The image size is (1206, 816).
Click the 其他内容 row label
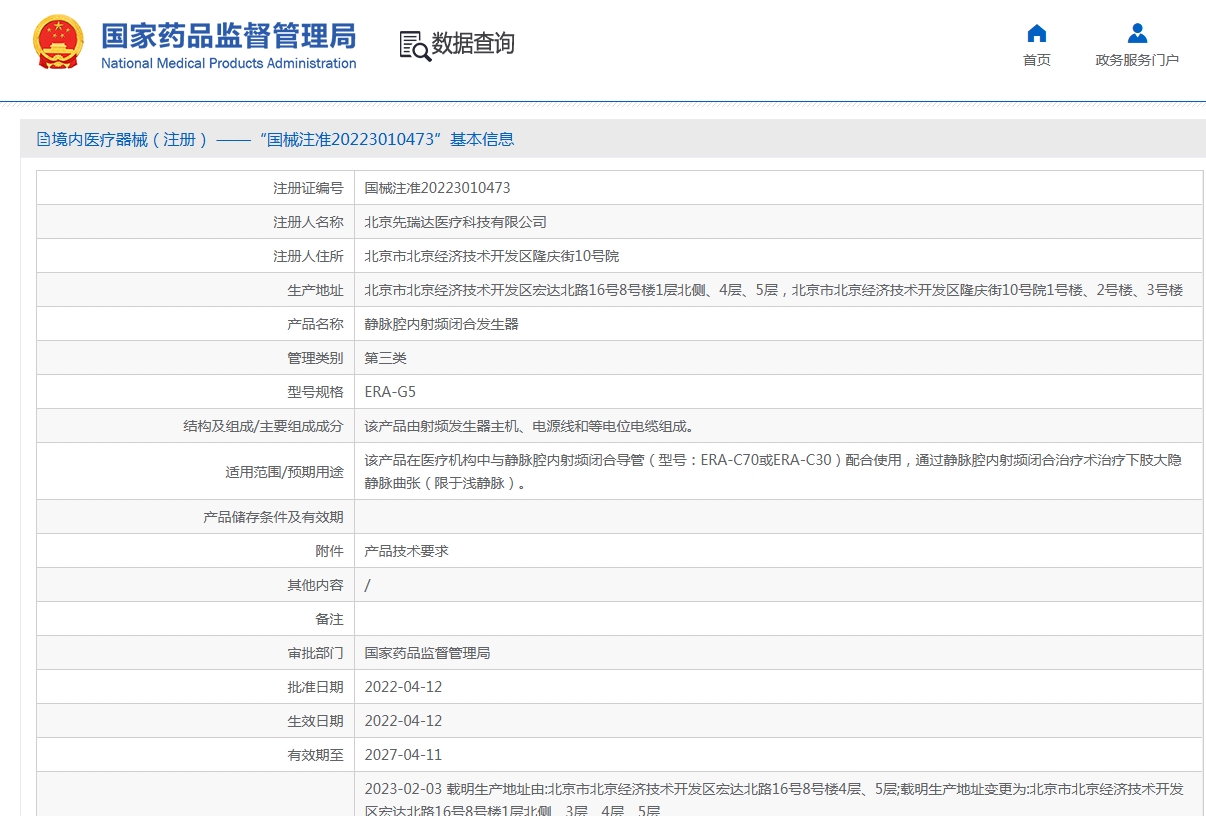point(315,585)
